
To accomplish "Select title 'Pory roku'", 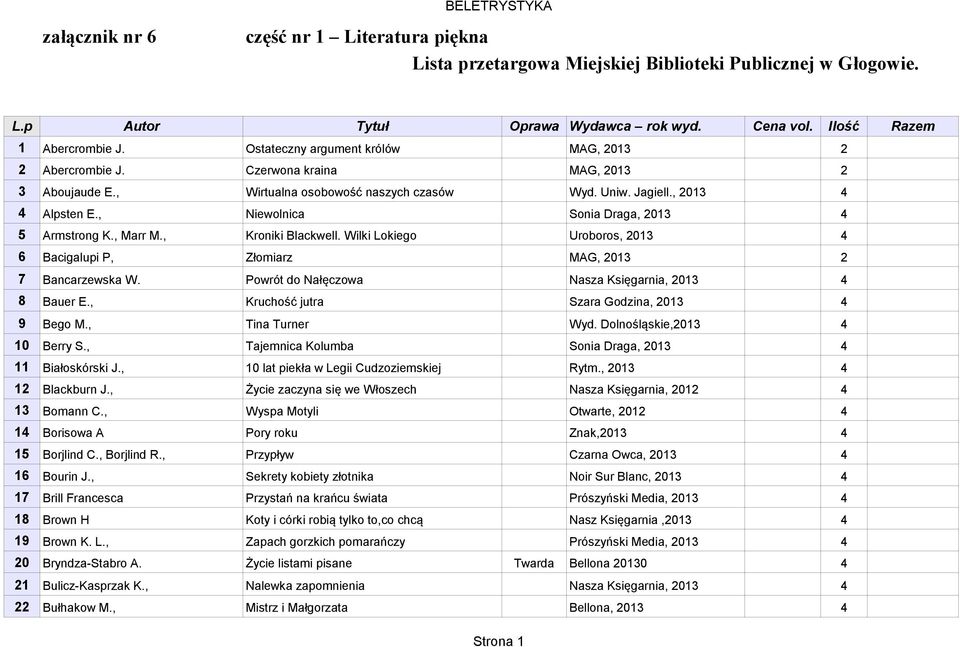I will pos(271,433).
